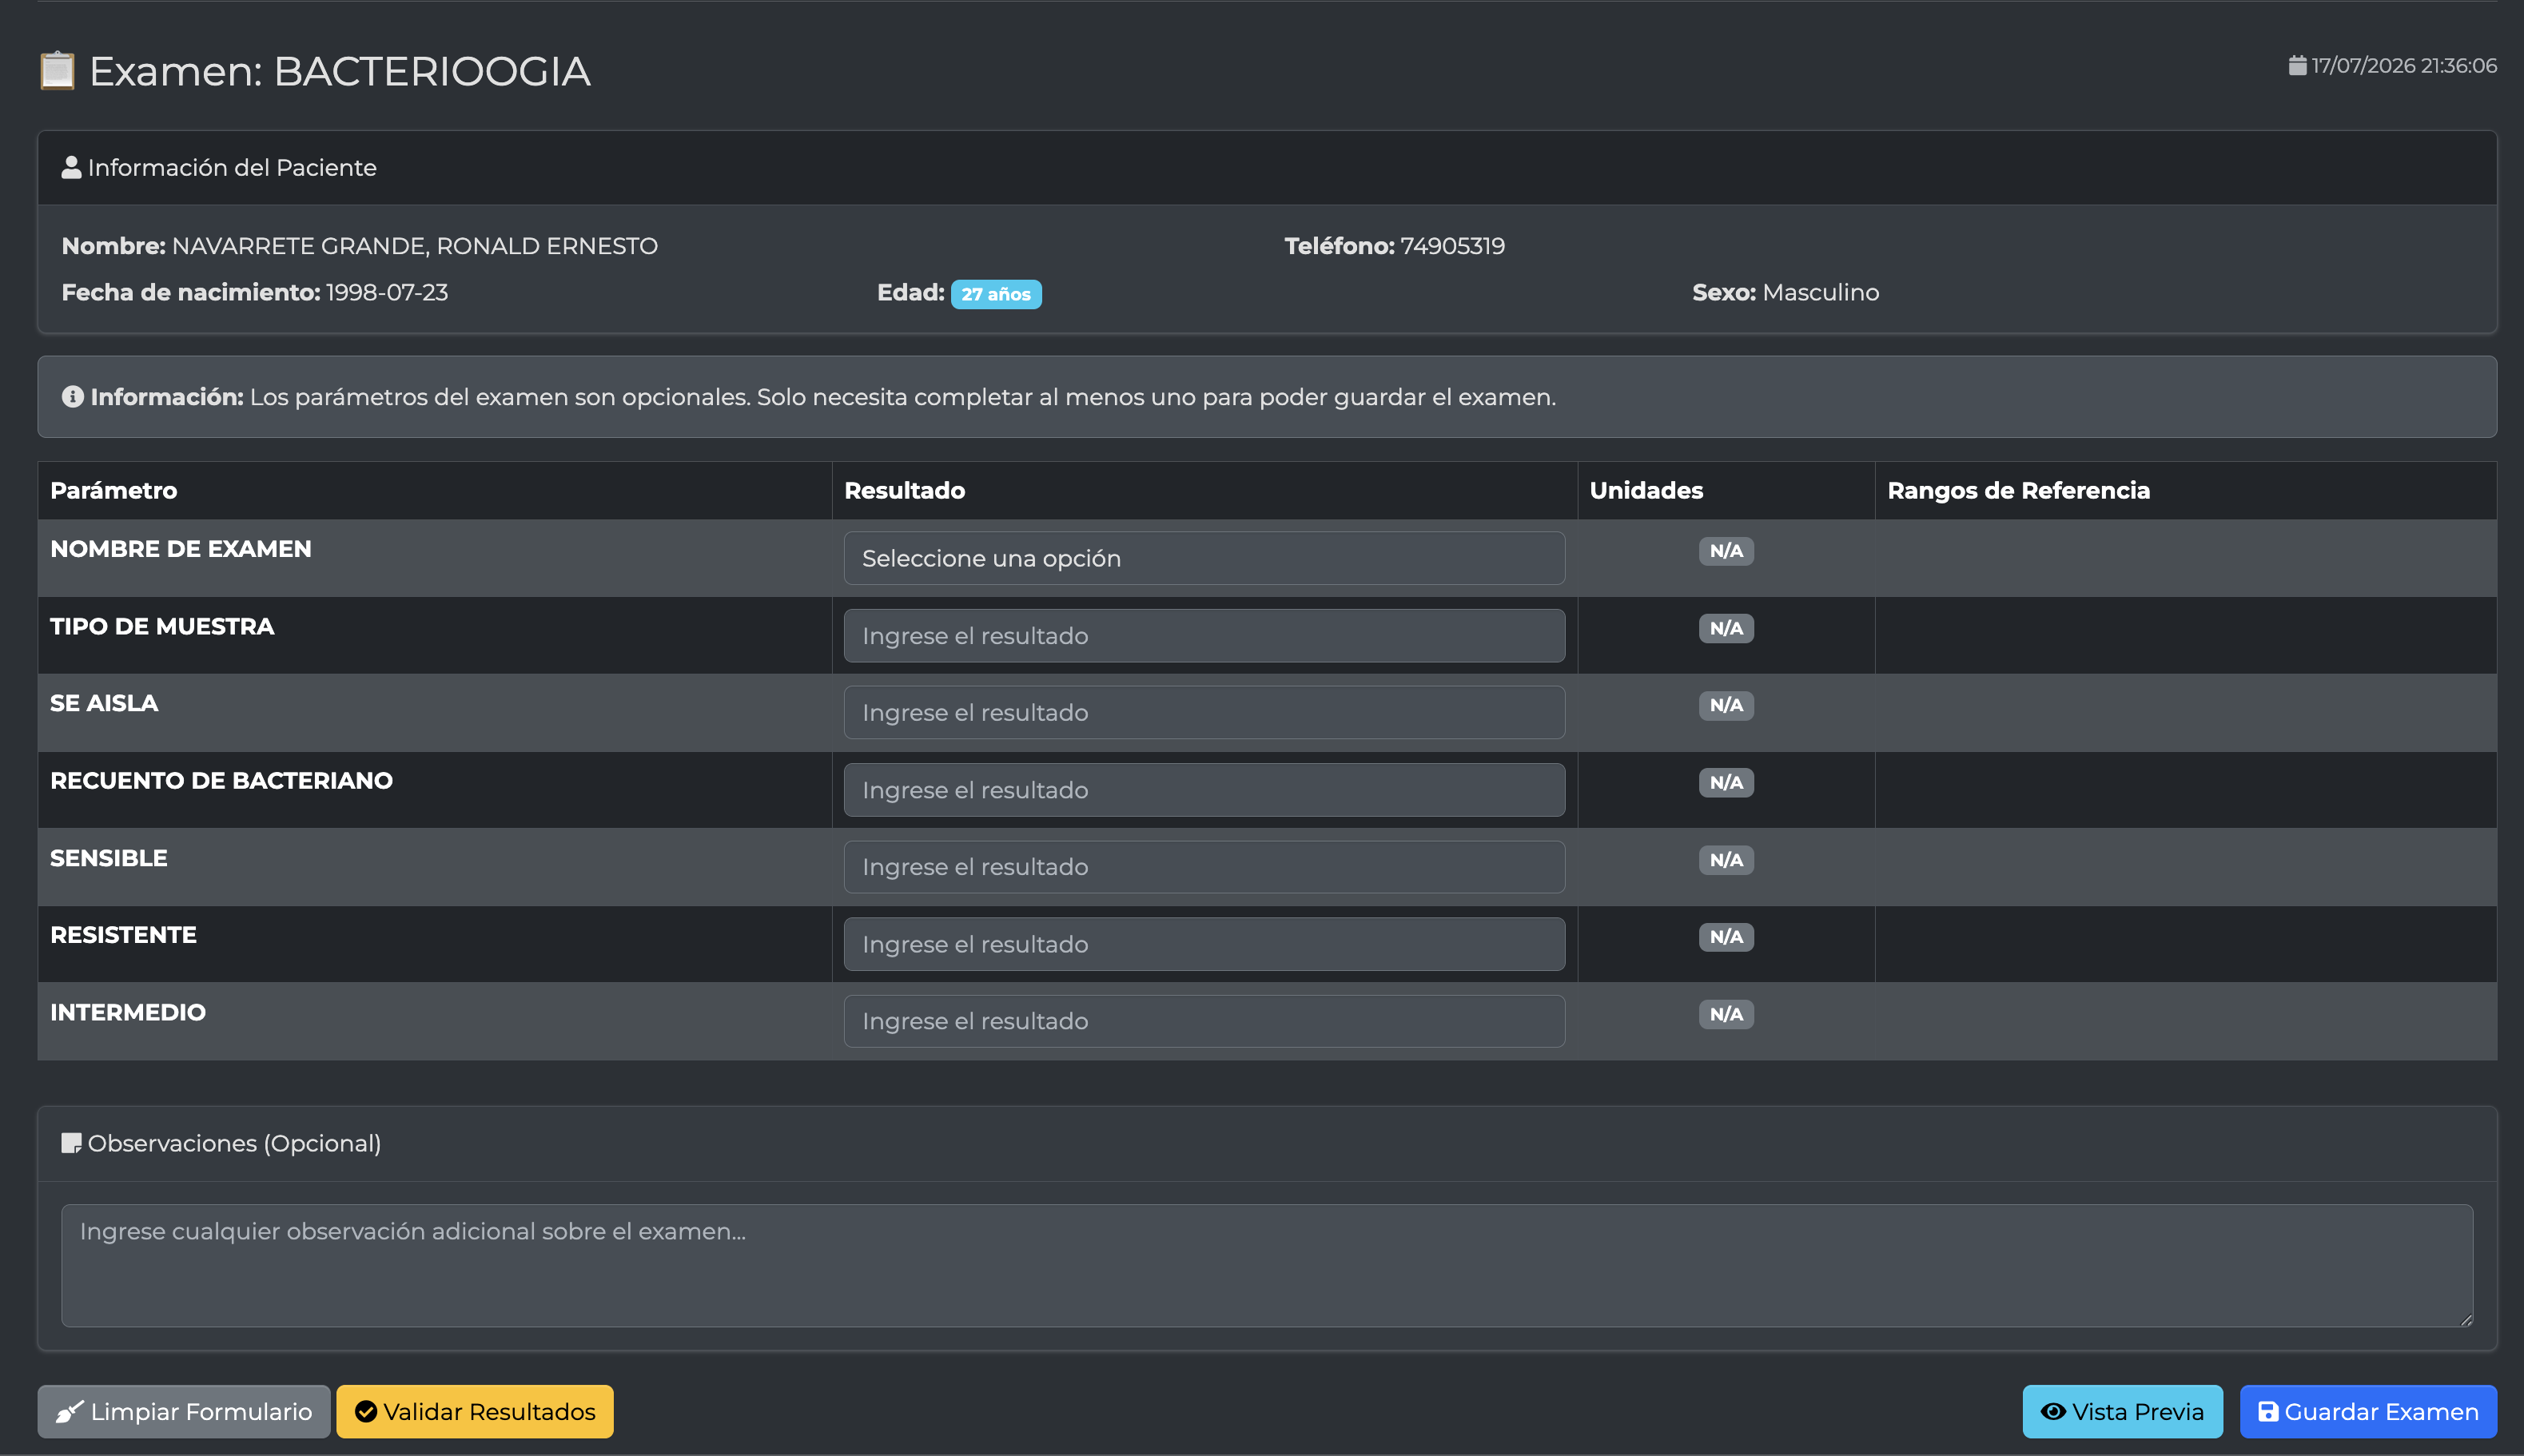Click the patient name NAVARRETE GRANDE, RONALD ERNESTO
The image size is (2524, 1456).
415,246
